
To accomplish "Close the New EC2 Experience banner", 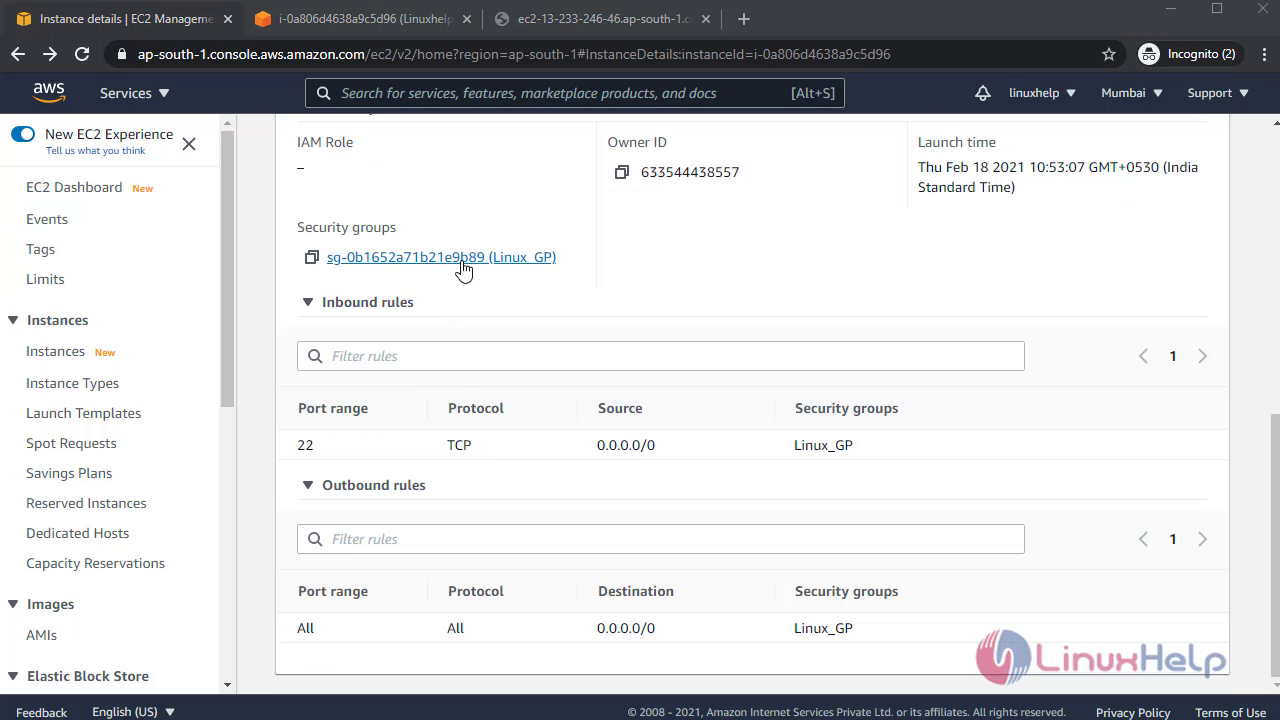I will click(x=189, y=144).
